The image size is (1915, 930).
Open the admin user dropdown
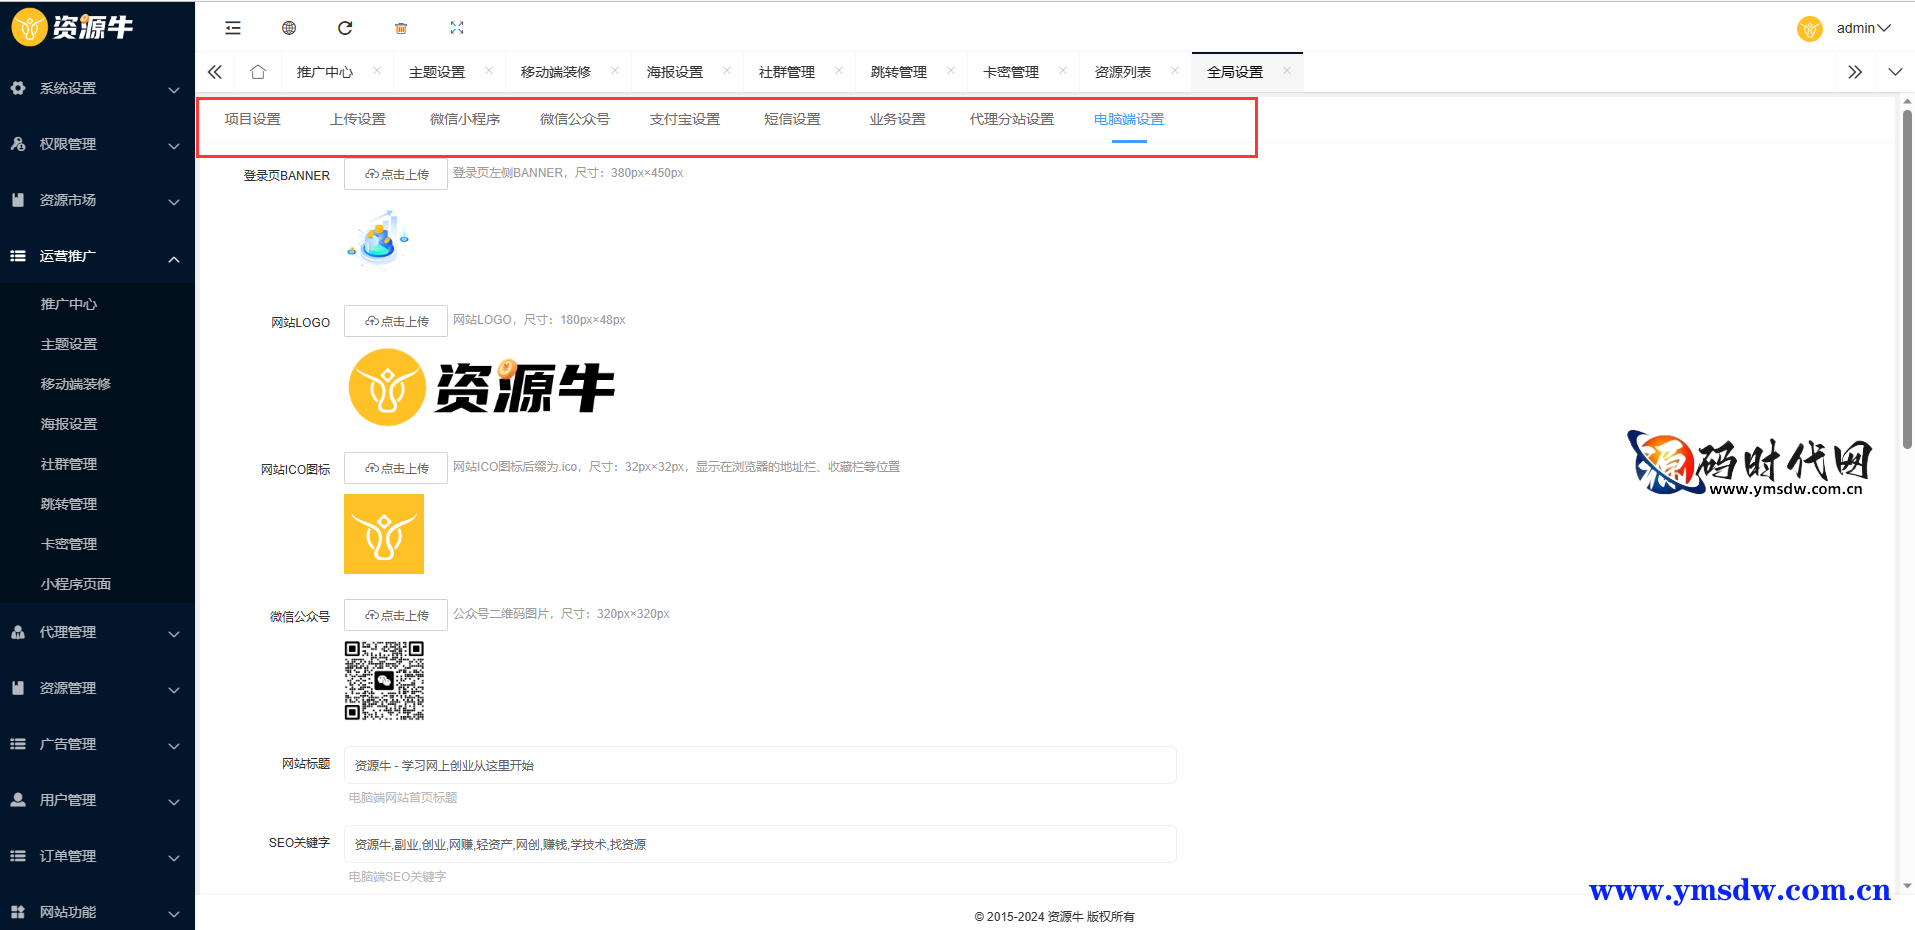pyautogui.click(x=1862, y=28)
